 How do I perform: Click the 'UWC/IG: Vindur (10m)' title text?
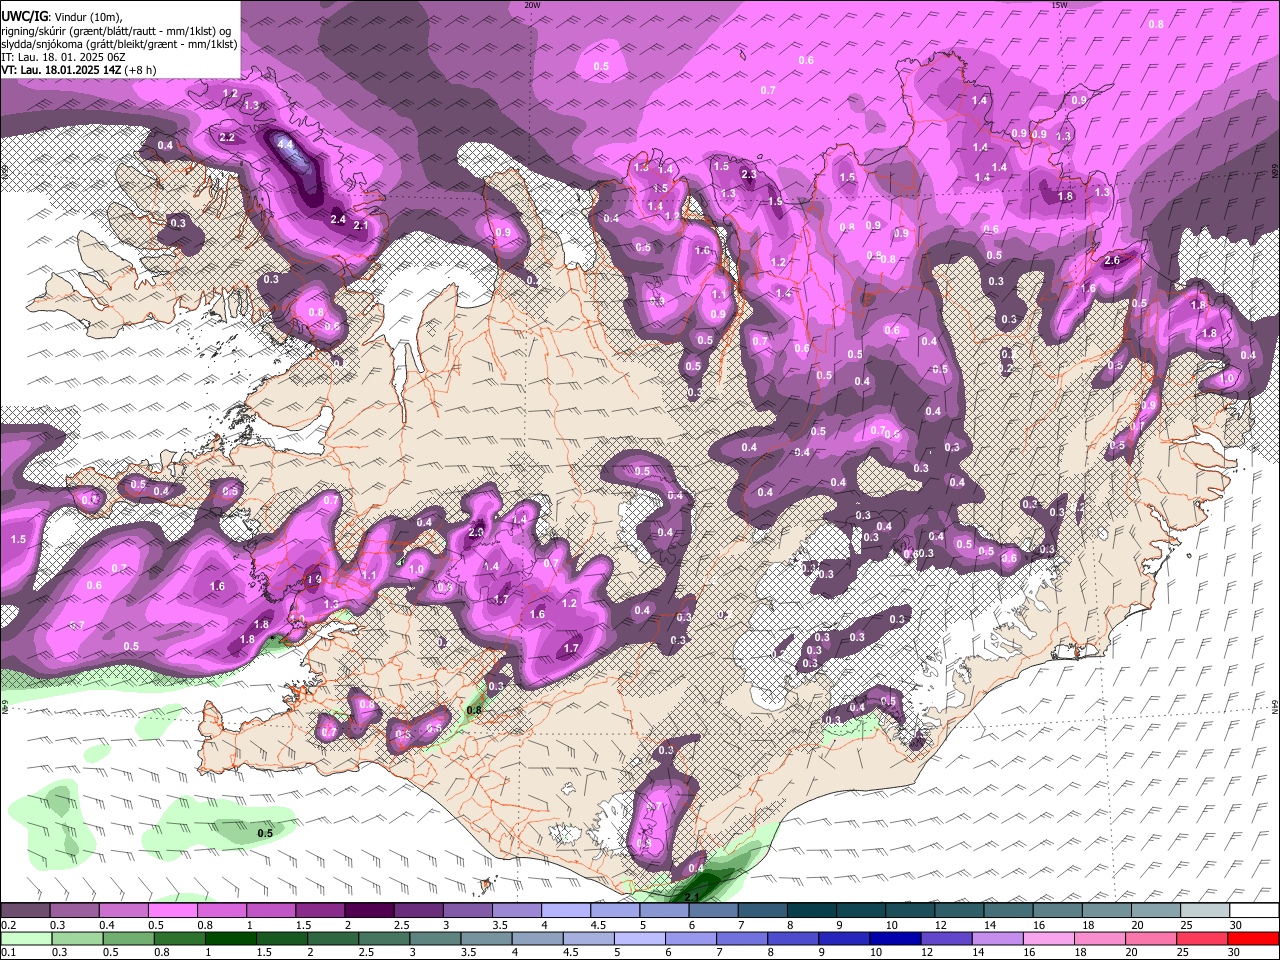(62, 15)
